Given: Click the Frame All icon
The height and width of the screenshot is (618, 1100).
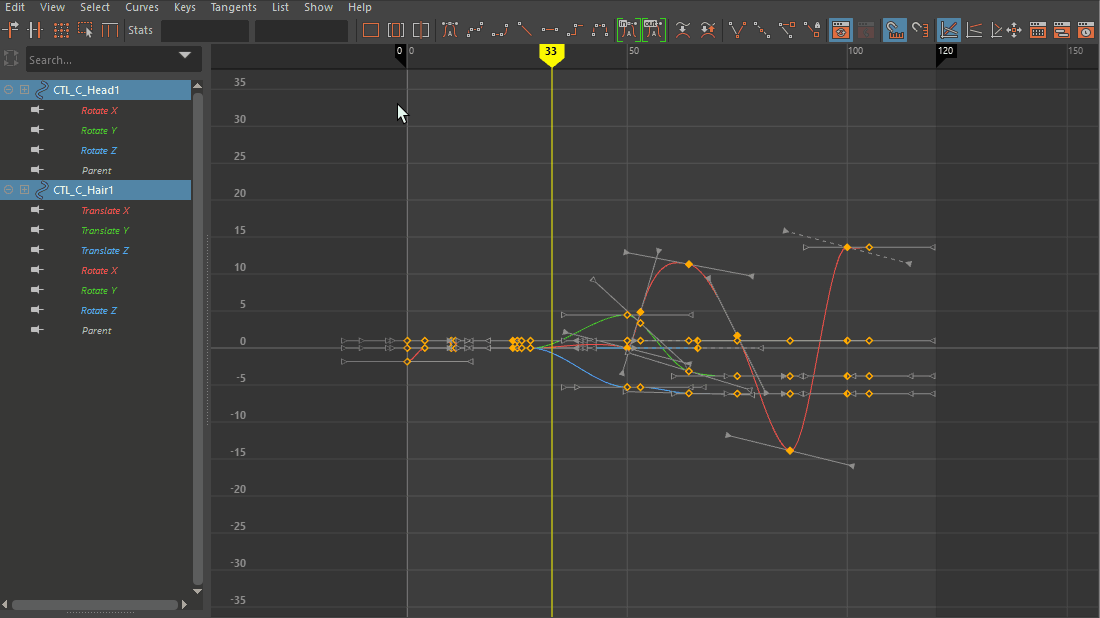Looking at the screenshot, I should [x=370, y=30].
